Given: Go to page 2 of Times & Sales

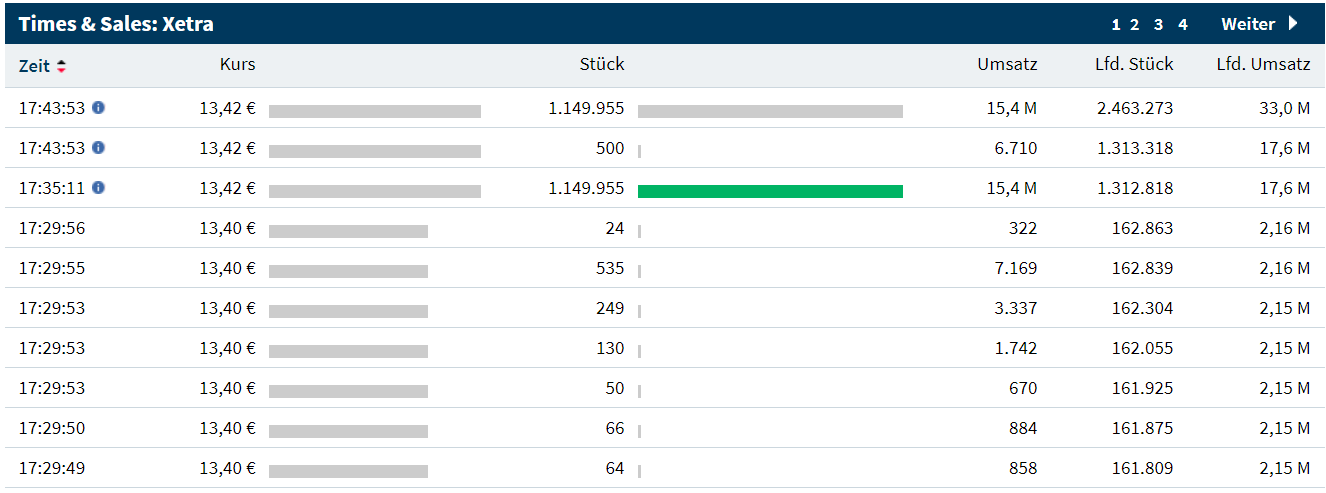Looking at the screenshot, I should tap(1135, 25).
